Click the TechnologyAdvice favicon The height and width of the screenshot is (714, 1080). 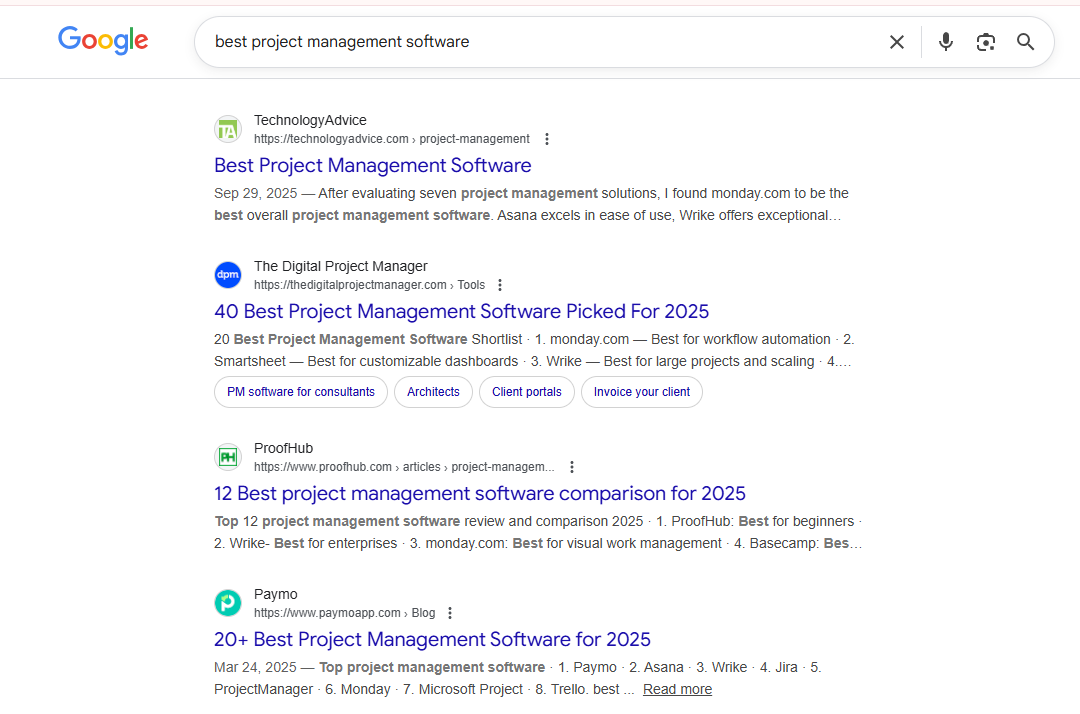click(228, 129)
